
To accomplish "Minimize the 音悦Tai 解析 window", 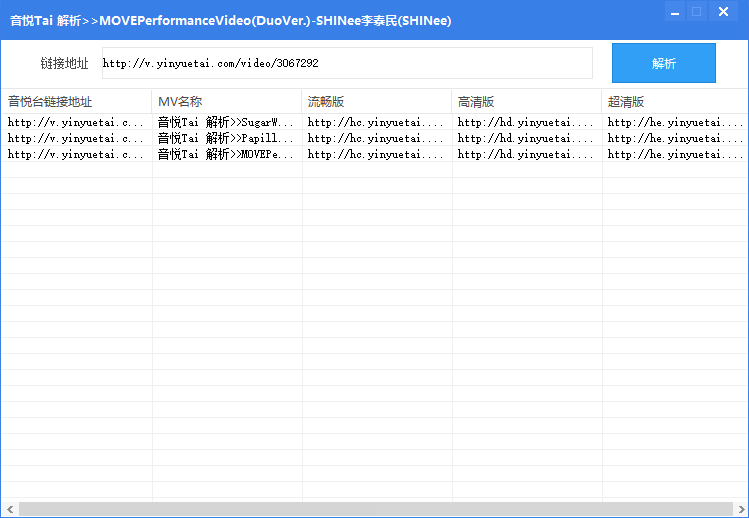I will click(675, 12).
